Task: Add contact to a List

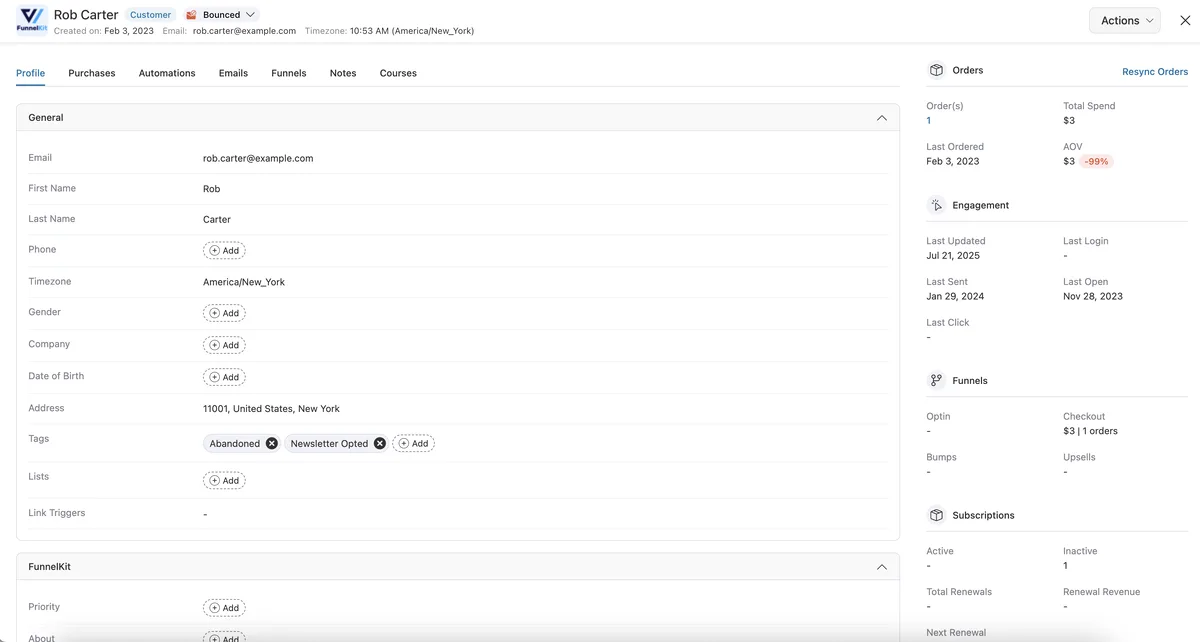Action: coord(224,480)
